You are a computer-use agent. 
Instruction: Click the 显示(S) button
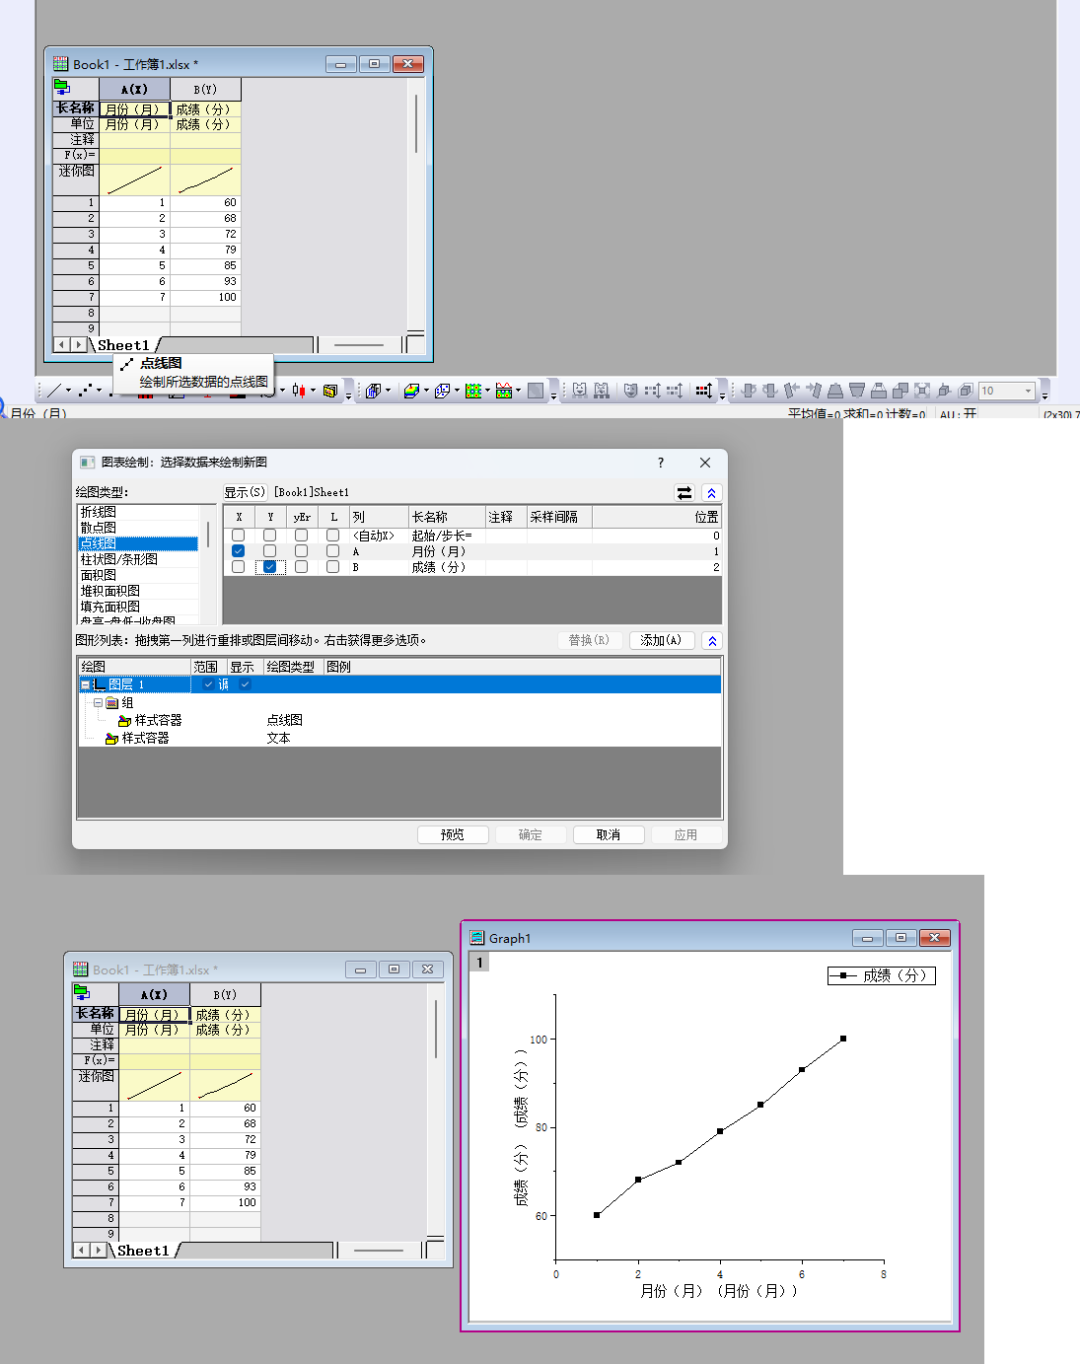[x=244, y=492]
